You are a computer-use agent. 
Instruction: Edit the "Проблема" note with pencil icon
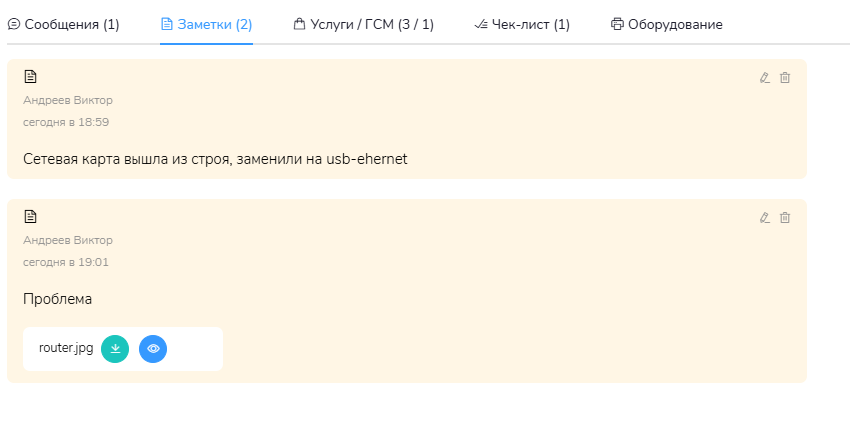pos(765,218)
